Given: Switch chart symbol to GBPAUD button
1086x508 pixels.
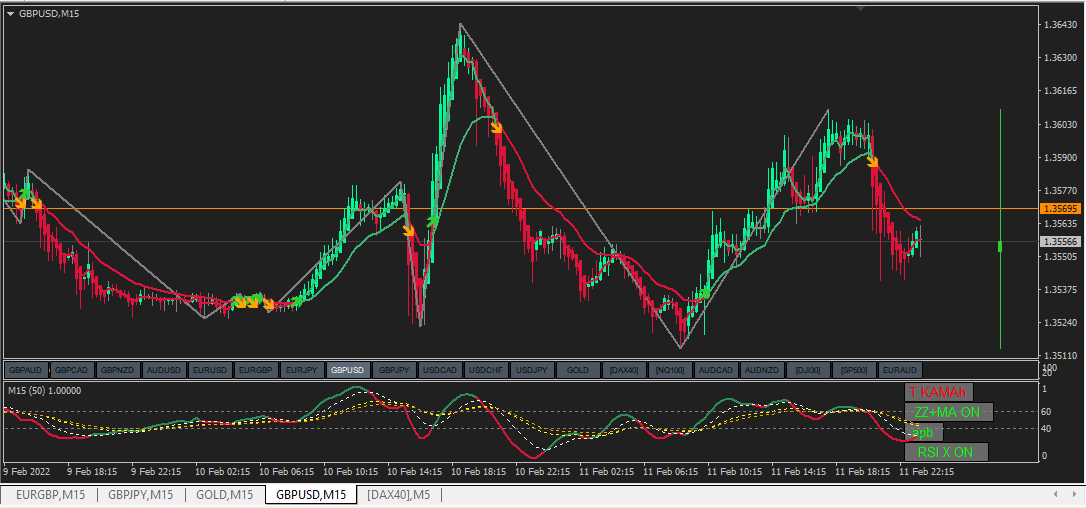Looking at the screenshot, I should coord(26,370).
